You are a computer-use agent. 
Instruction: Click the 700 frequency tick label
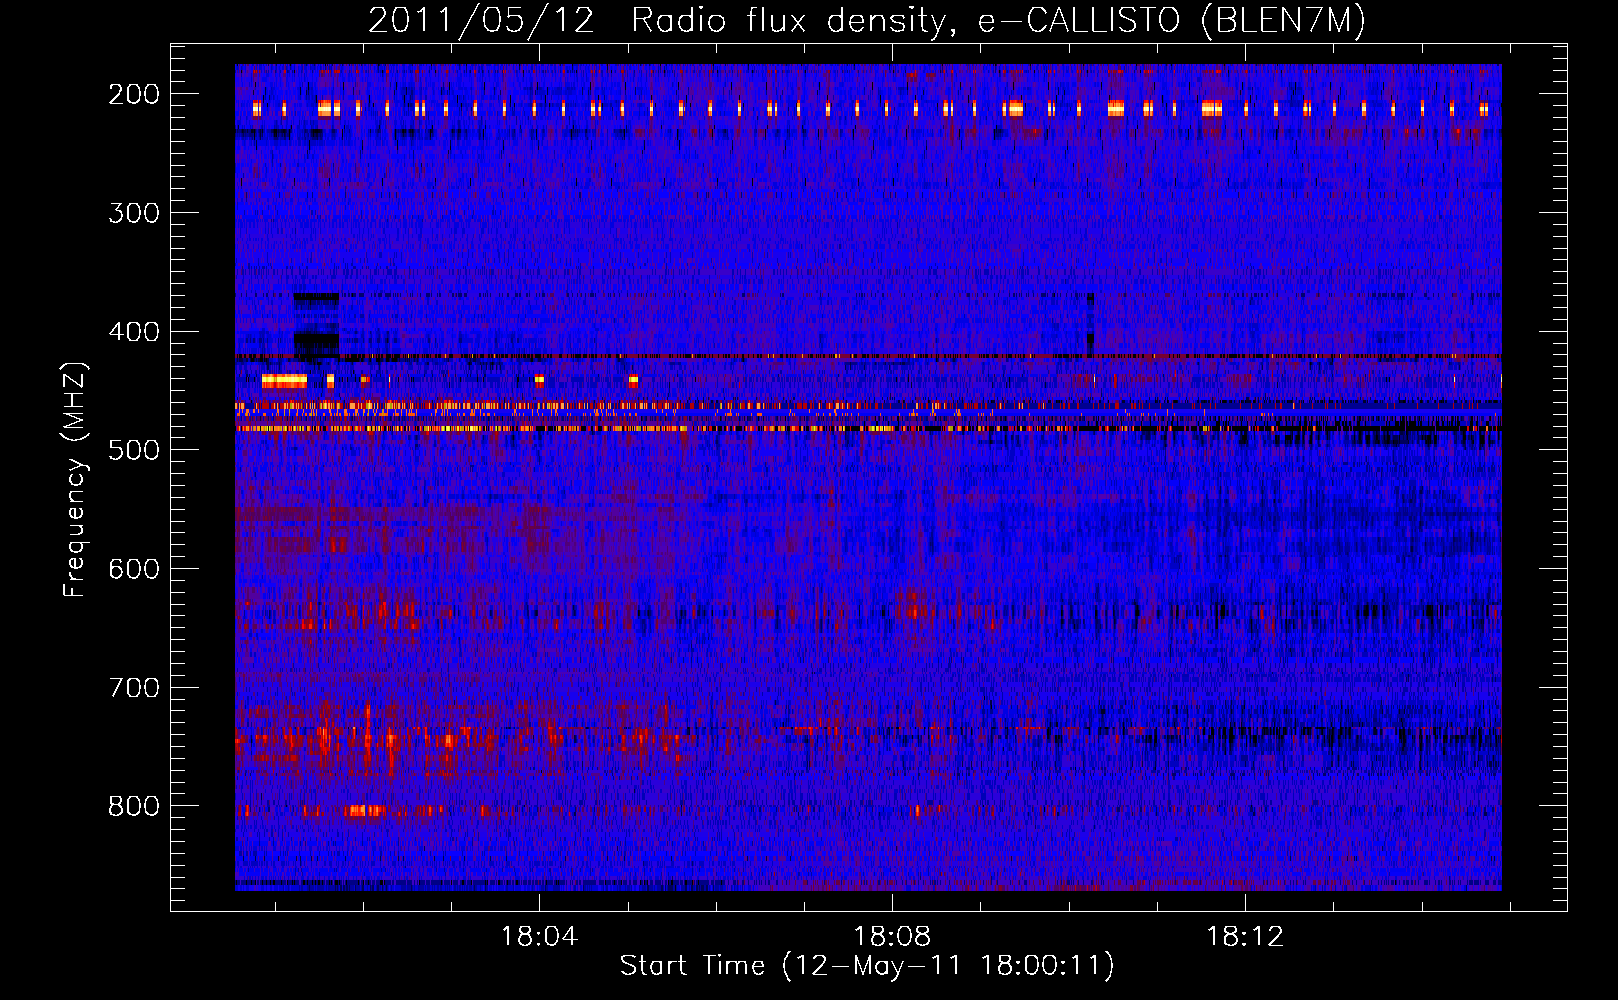[x=134, y=688]
